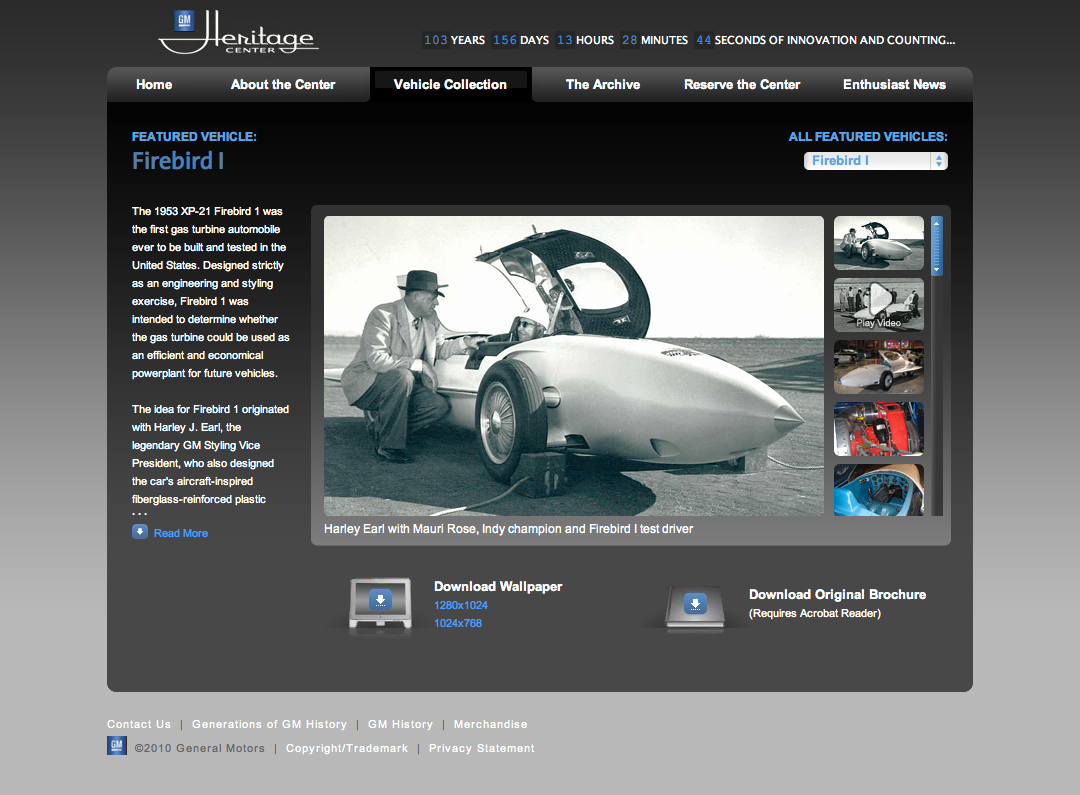Download the 1280x1024 wallpaper
Image resolution: width=1080 pixels, height=795 pixels.
[461, 605]
